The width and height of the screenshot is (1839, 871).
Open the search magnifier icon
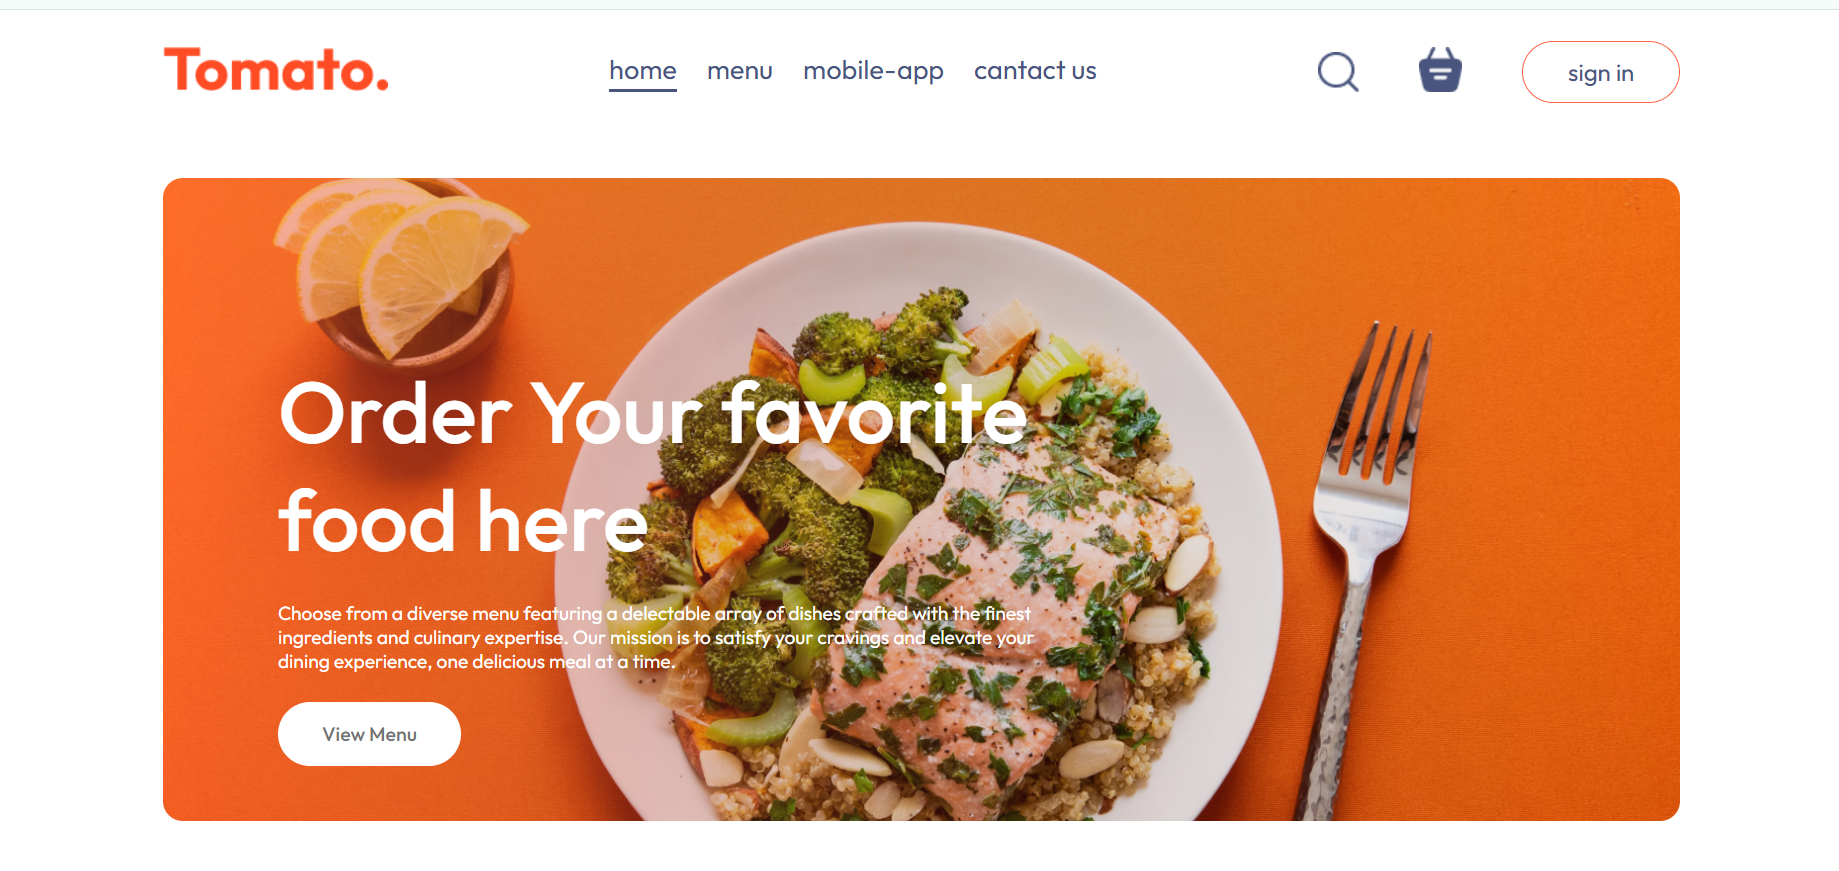[1338, 71]
